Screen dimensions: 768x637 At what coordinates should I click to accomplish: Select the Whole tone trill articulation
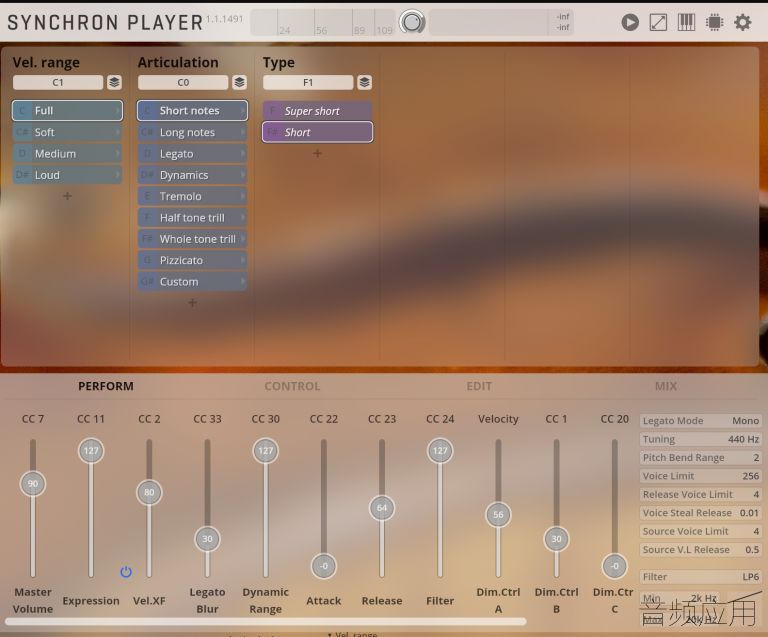(192, 239)
